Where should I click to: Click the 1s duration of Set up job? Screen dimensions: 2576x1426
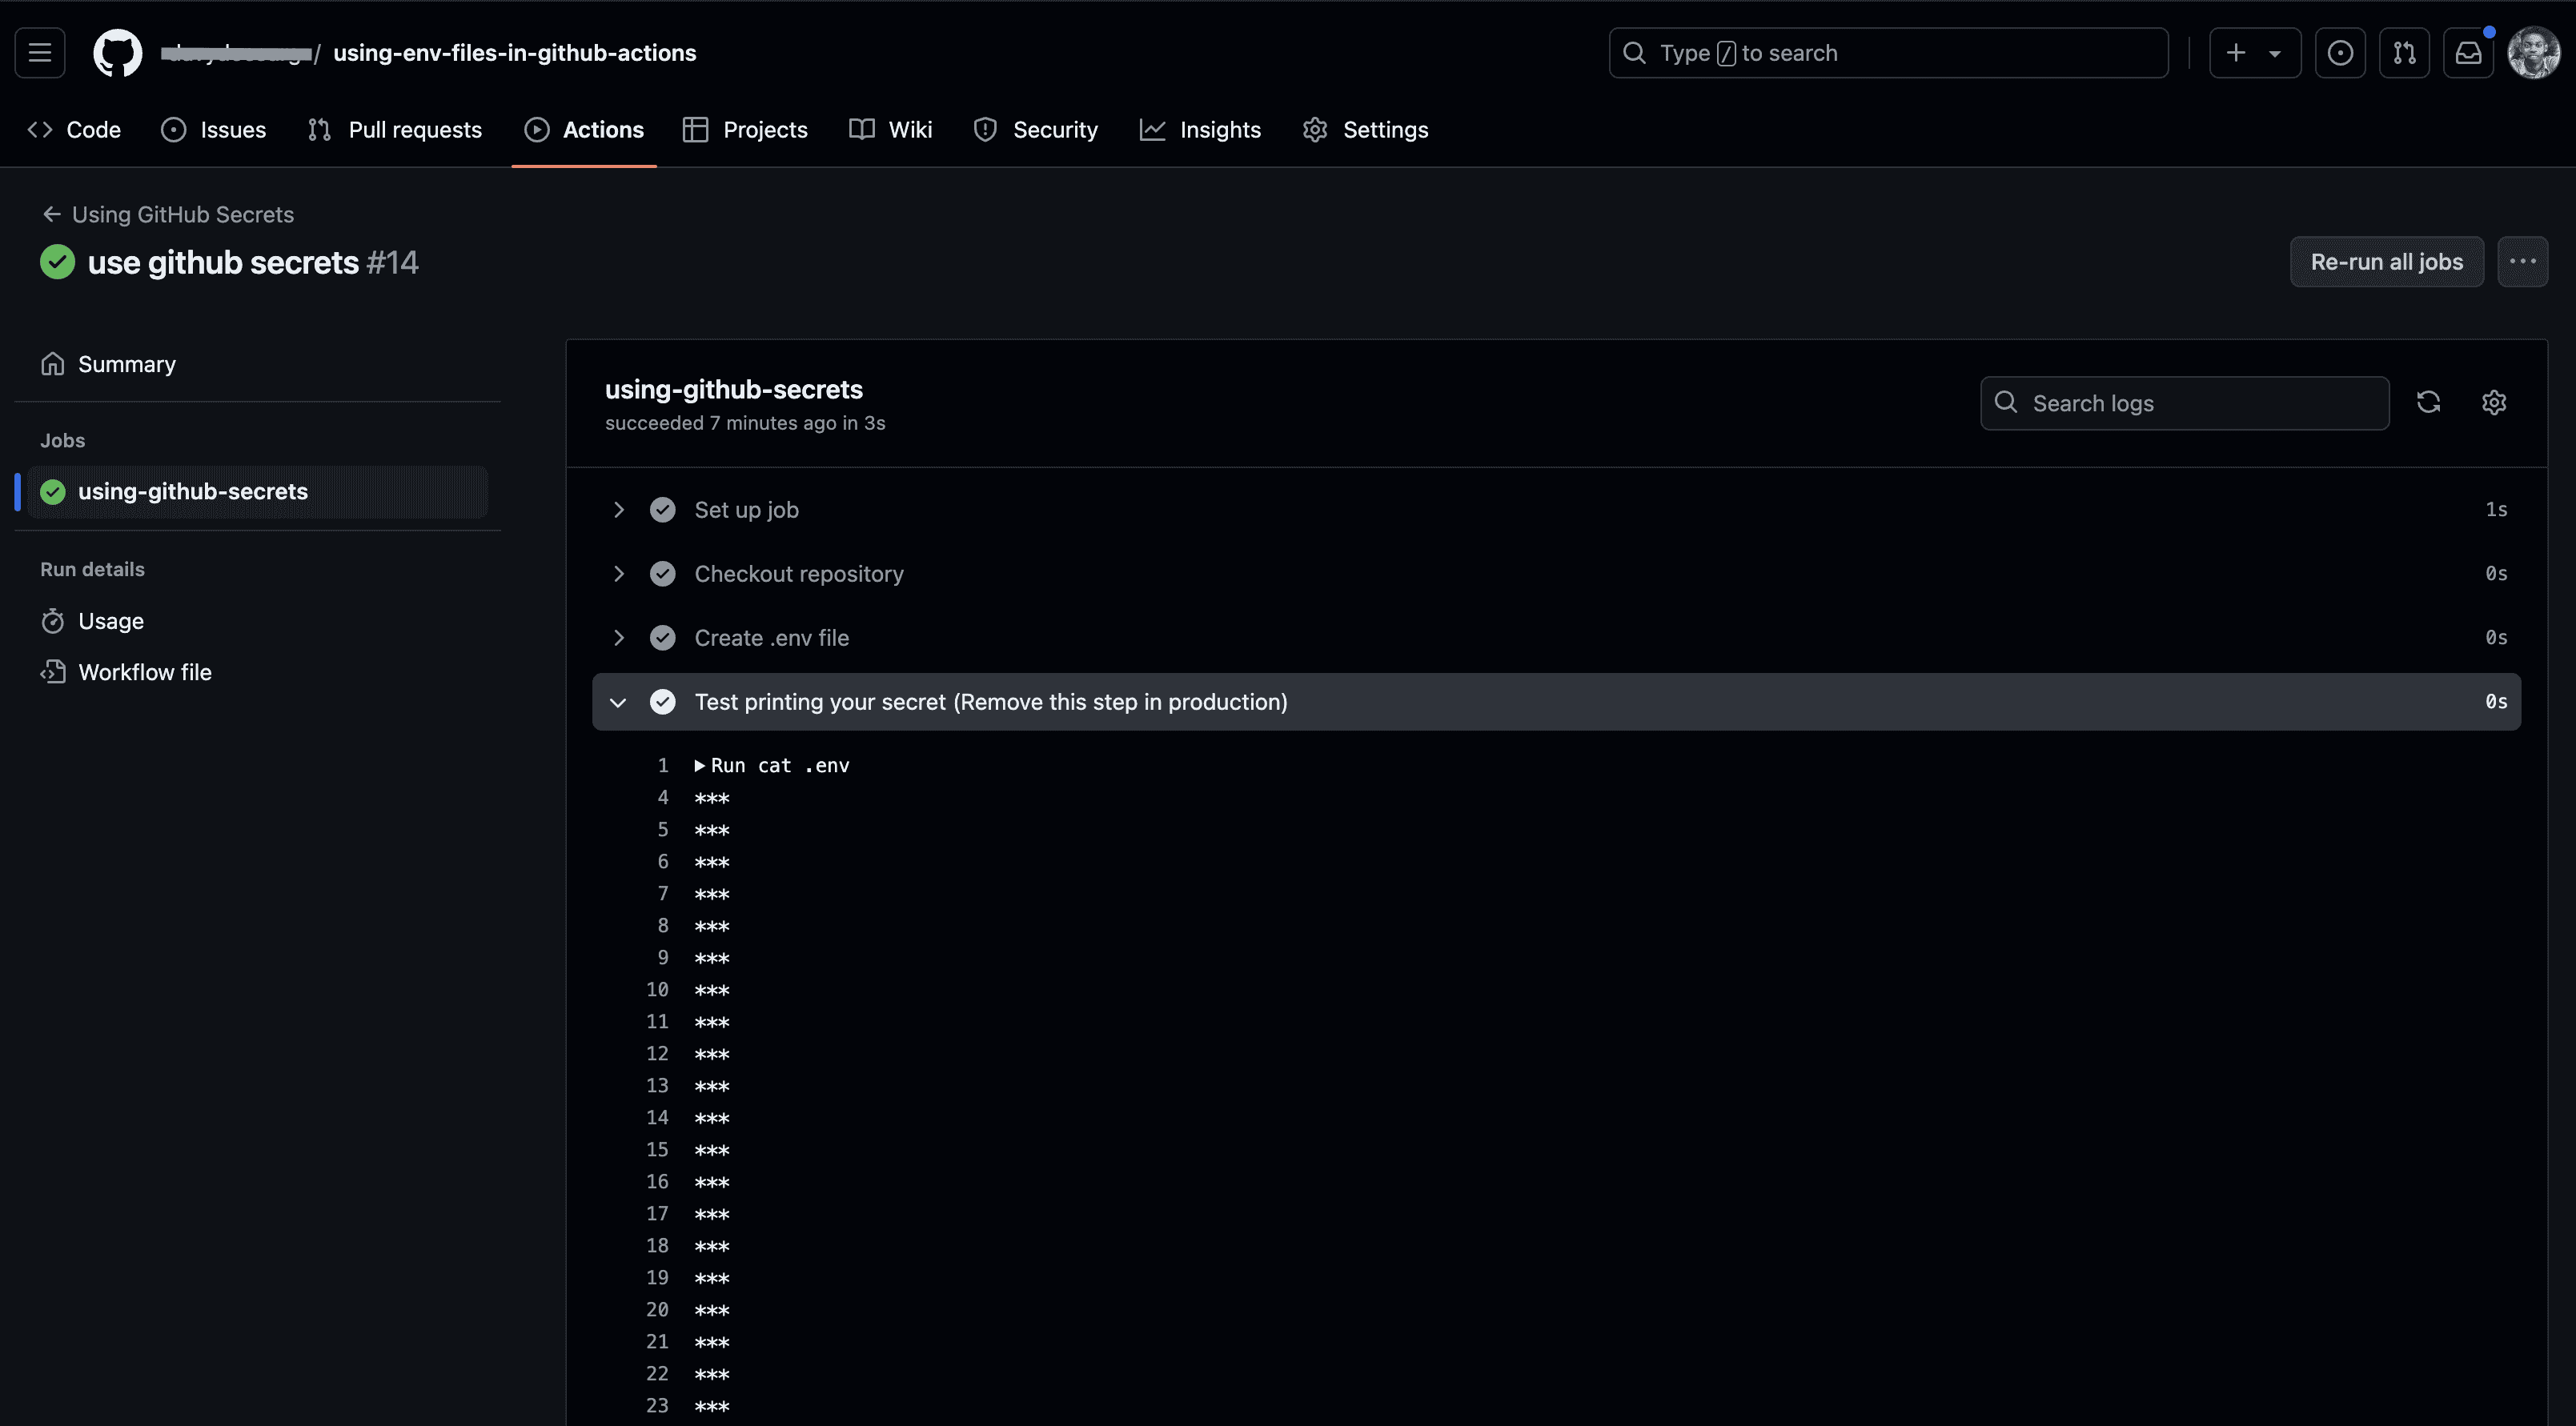pos(2496,510)
